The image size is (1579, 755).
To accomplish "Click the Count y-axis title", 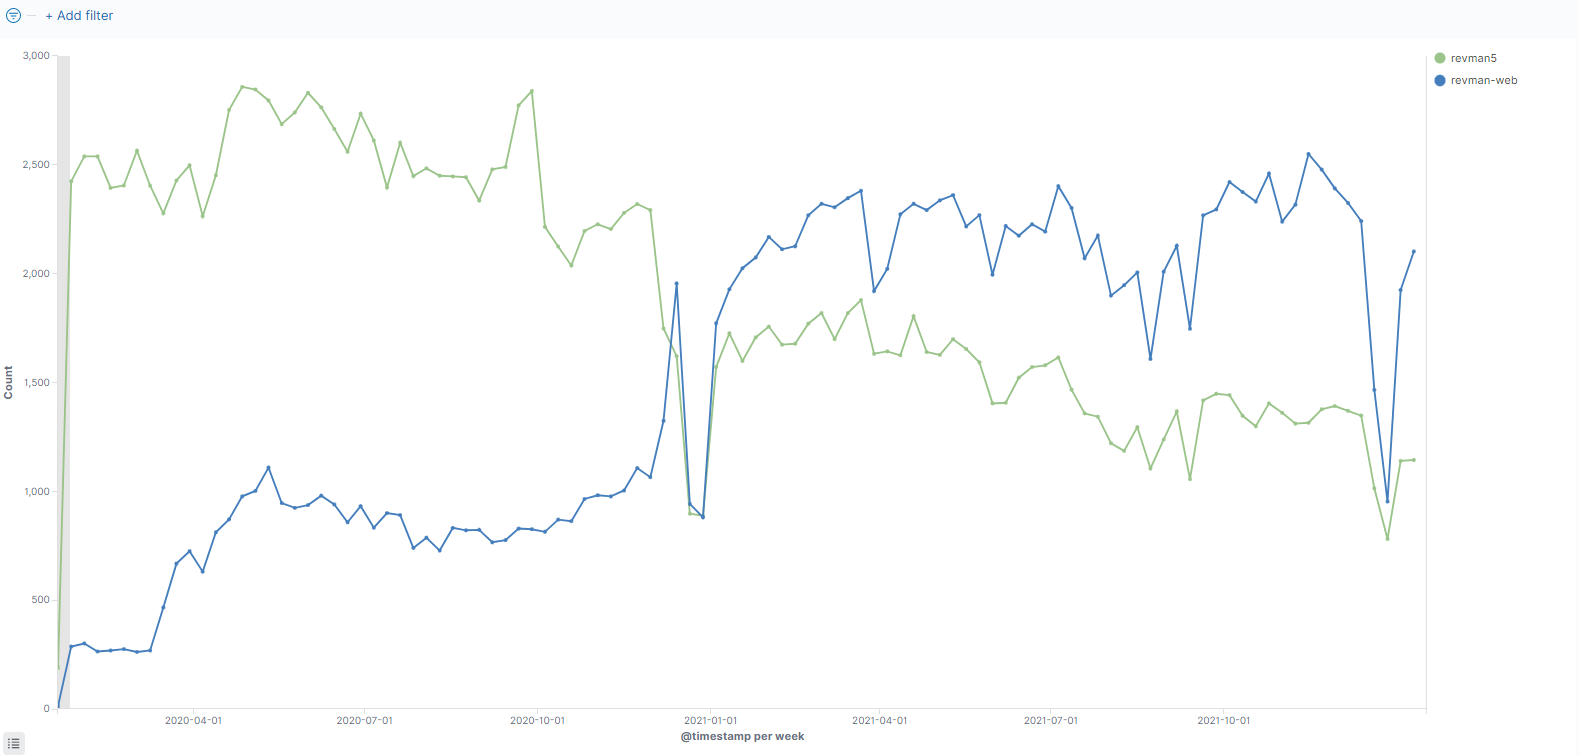I will point(9,382).
